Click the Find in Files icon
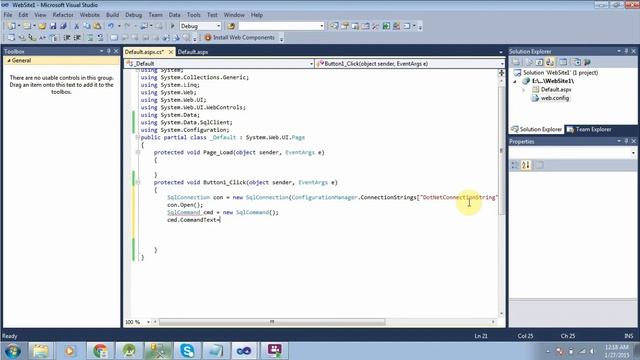This screenshot has width=640, height=360. [231, 26]
